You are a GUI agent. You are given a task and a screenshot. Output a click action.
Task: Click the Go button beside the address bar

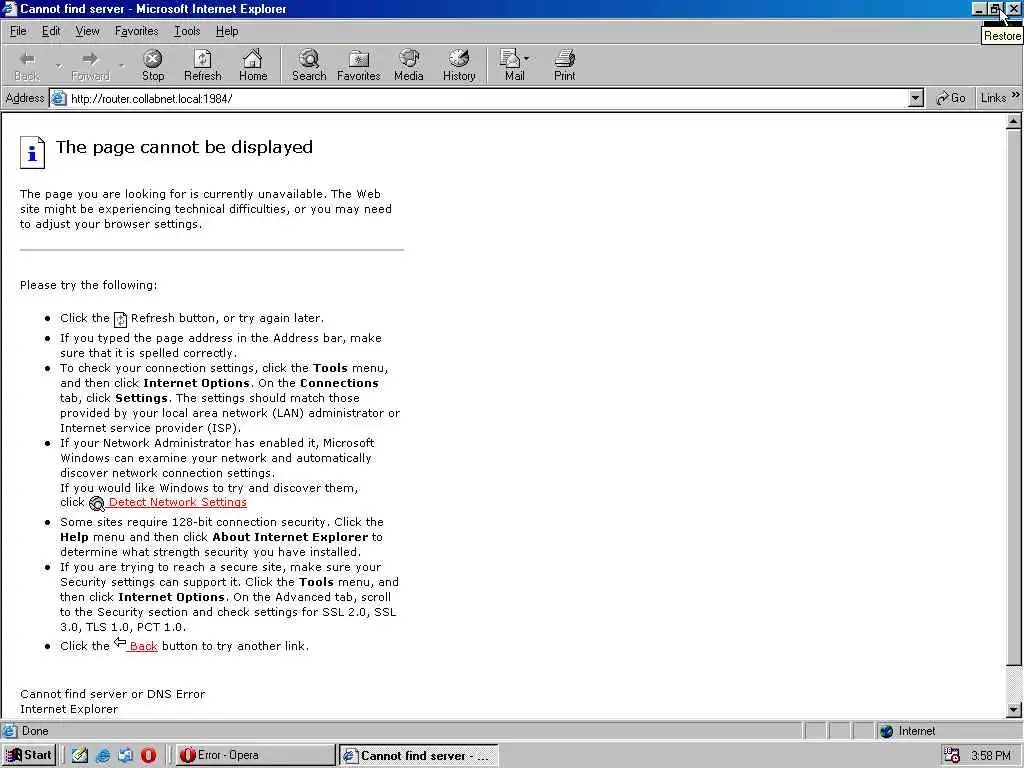coord(950,99)
